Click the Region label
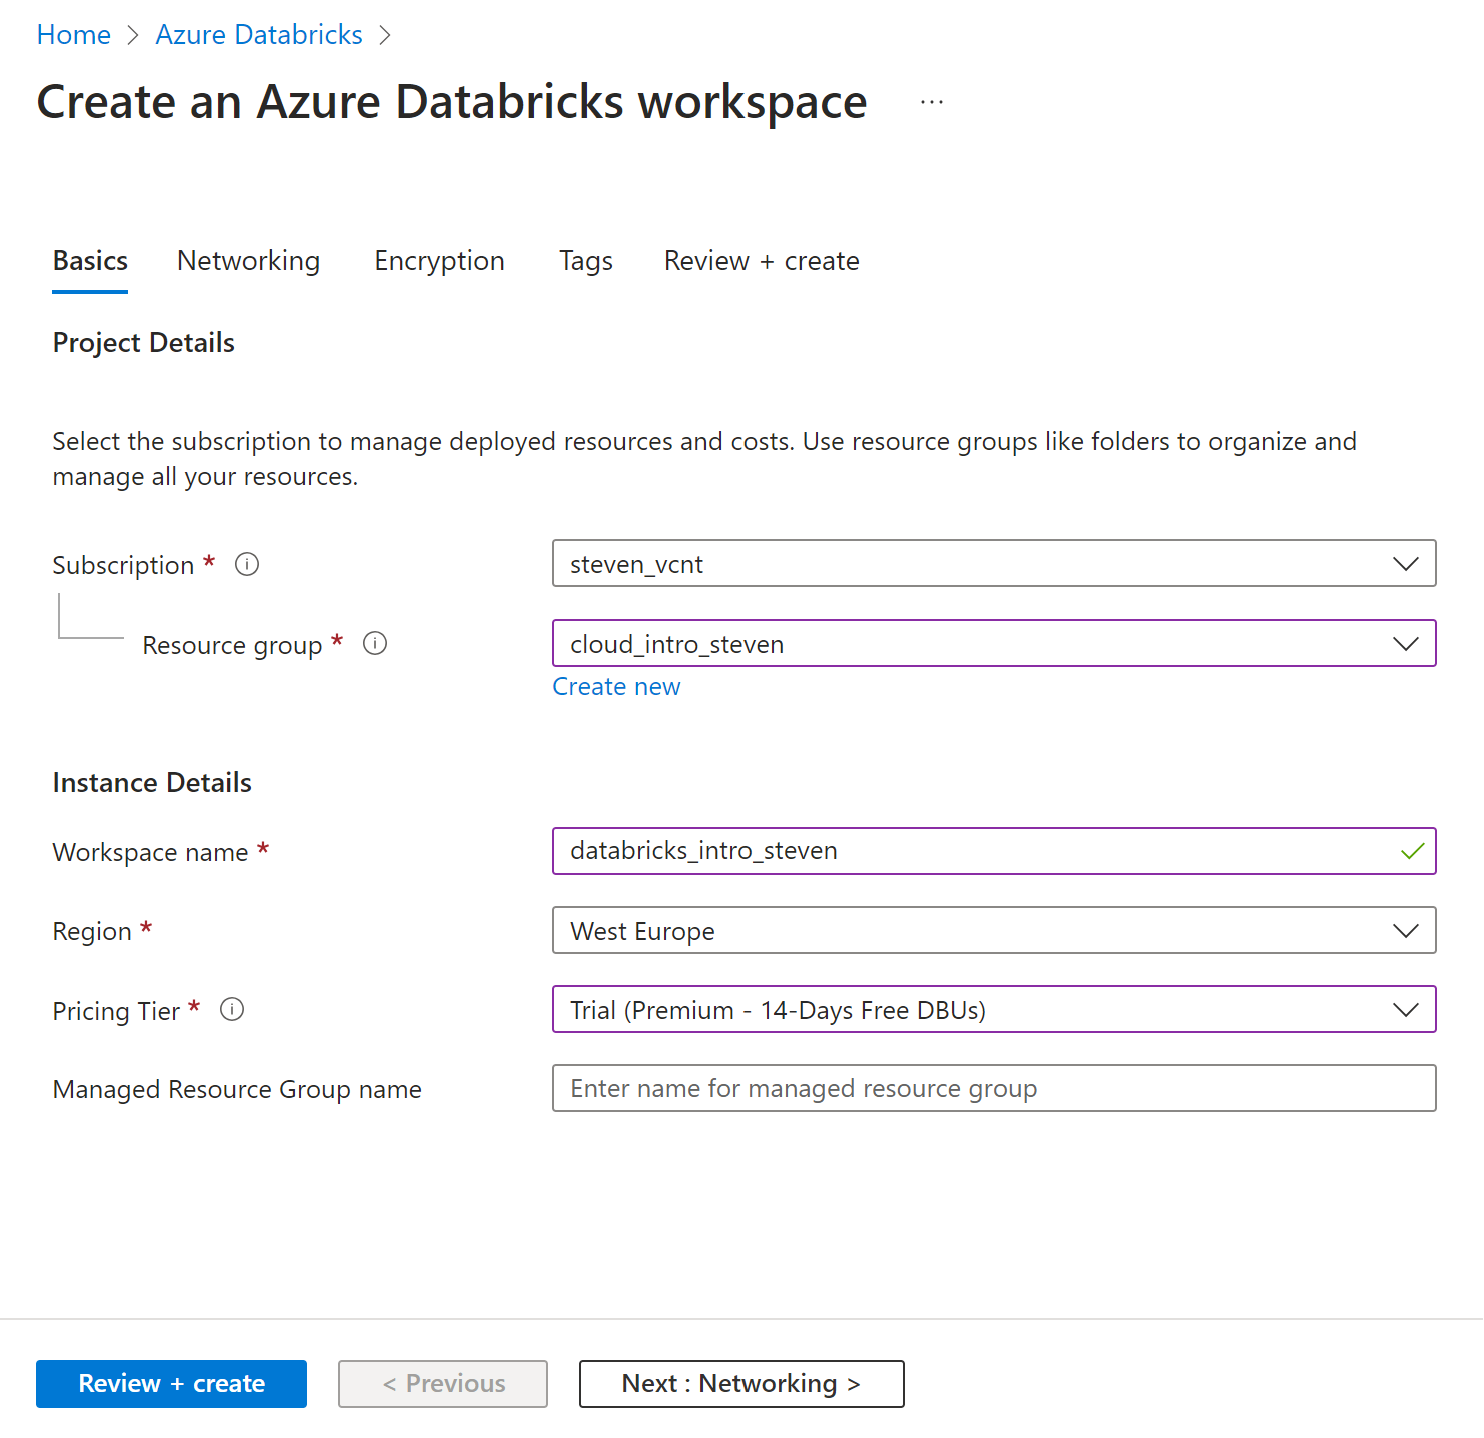Image resolution: width=1484 pixels, height=1438 pixels. pos(92,931)
